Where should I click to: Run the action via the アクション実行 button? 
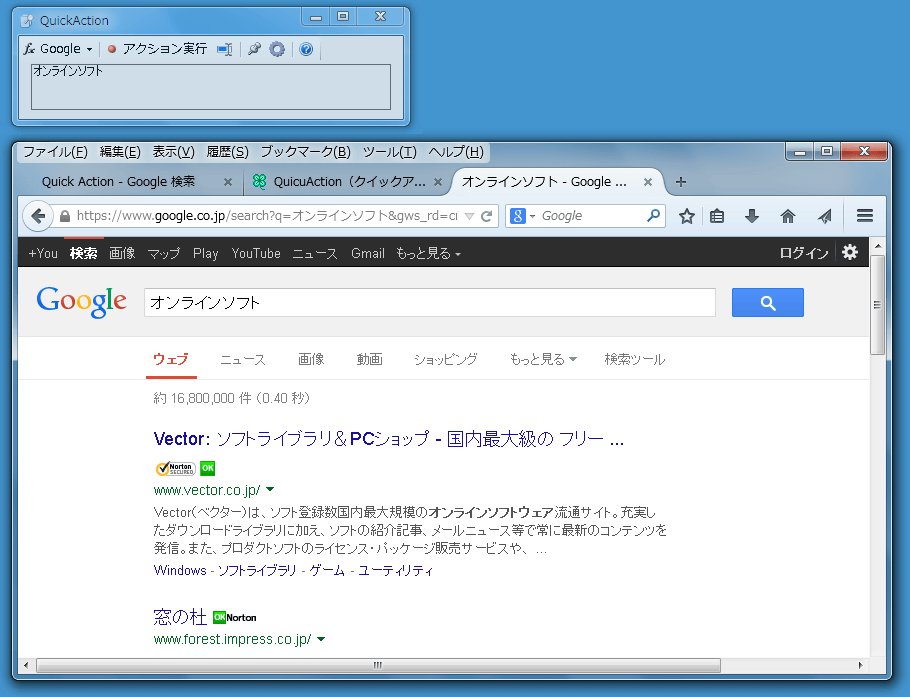pyautogui.click(x=157, y=49)
